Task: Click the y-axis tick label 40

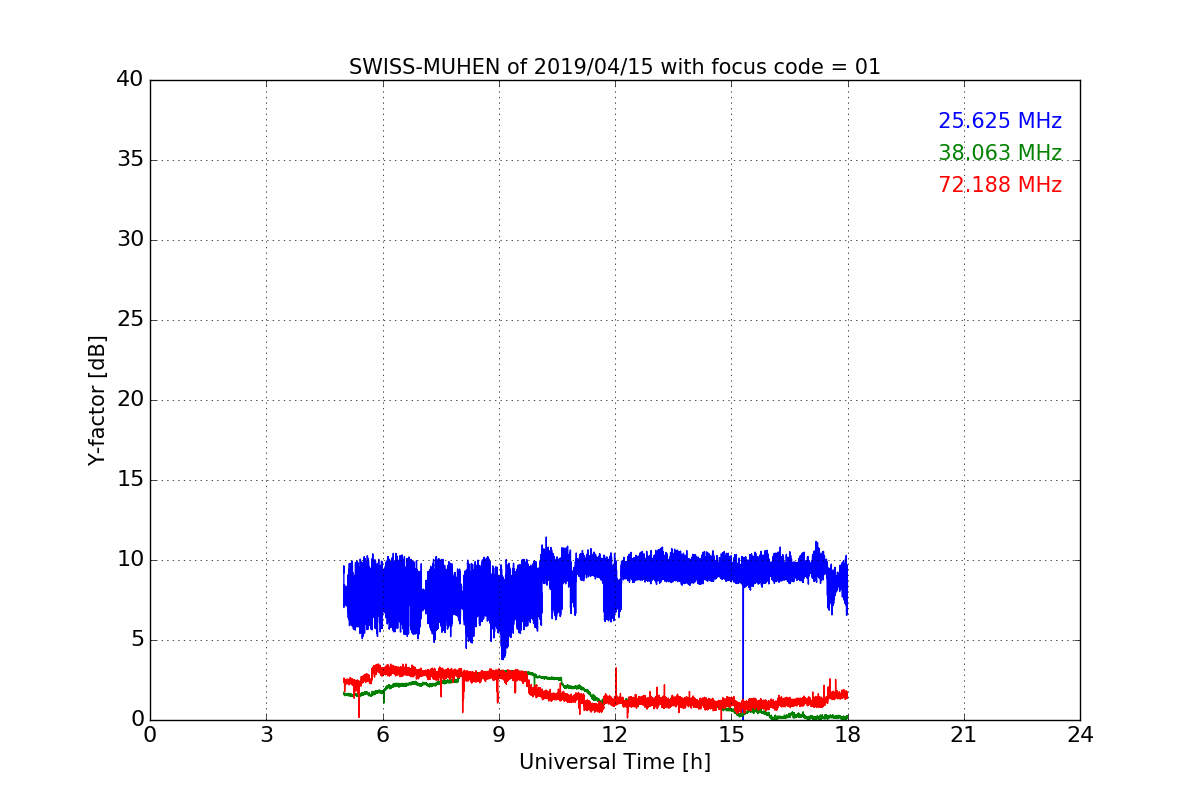Action: click(130, 80)
